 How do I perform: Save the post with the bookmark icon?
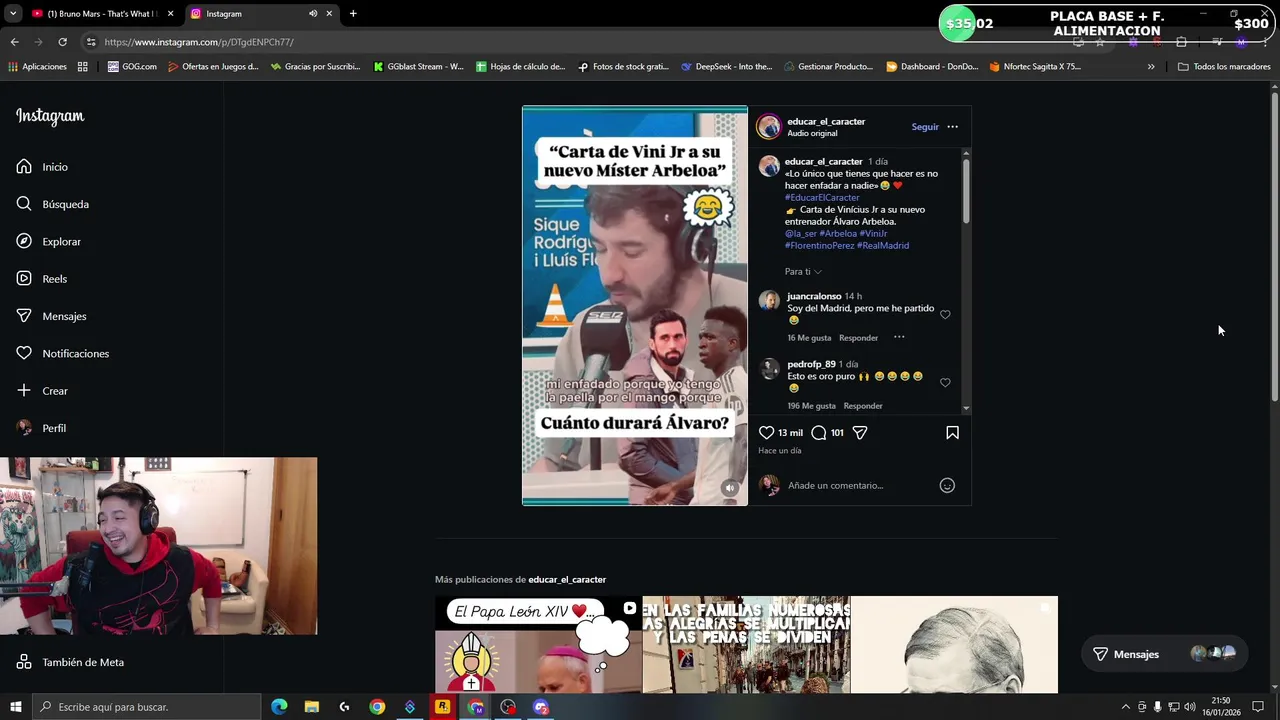952,433
